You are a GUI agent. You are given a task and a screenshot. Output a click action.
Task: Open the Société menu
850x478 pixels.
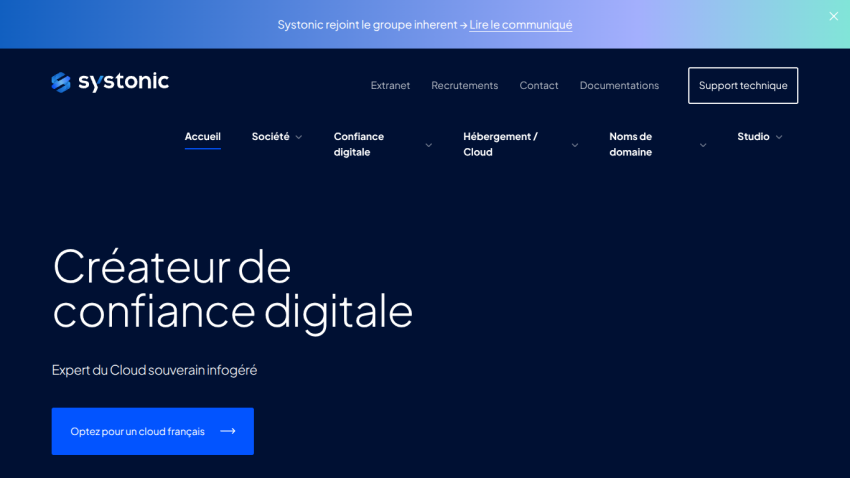tap(271, 137)
